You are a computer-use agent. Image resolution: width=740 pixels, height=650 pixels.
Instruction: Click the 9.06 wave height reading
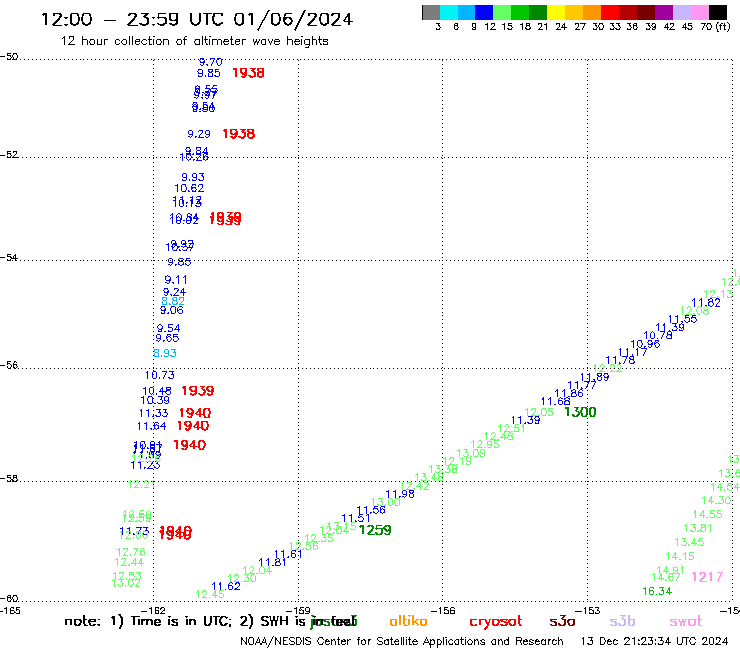172,311
